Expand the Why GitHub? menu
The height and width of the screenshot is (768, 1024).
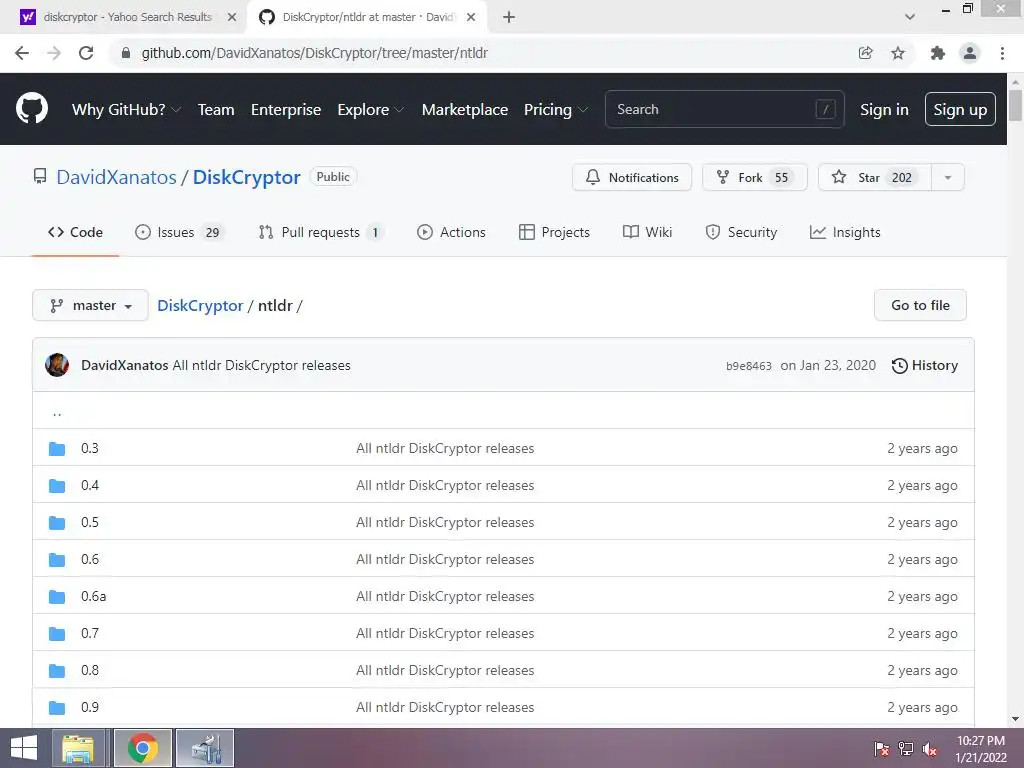pos(126,110)
